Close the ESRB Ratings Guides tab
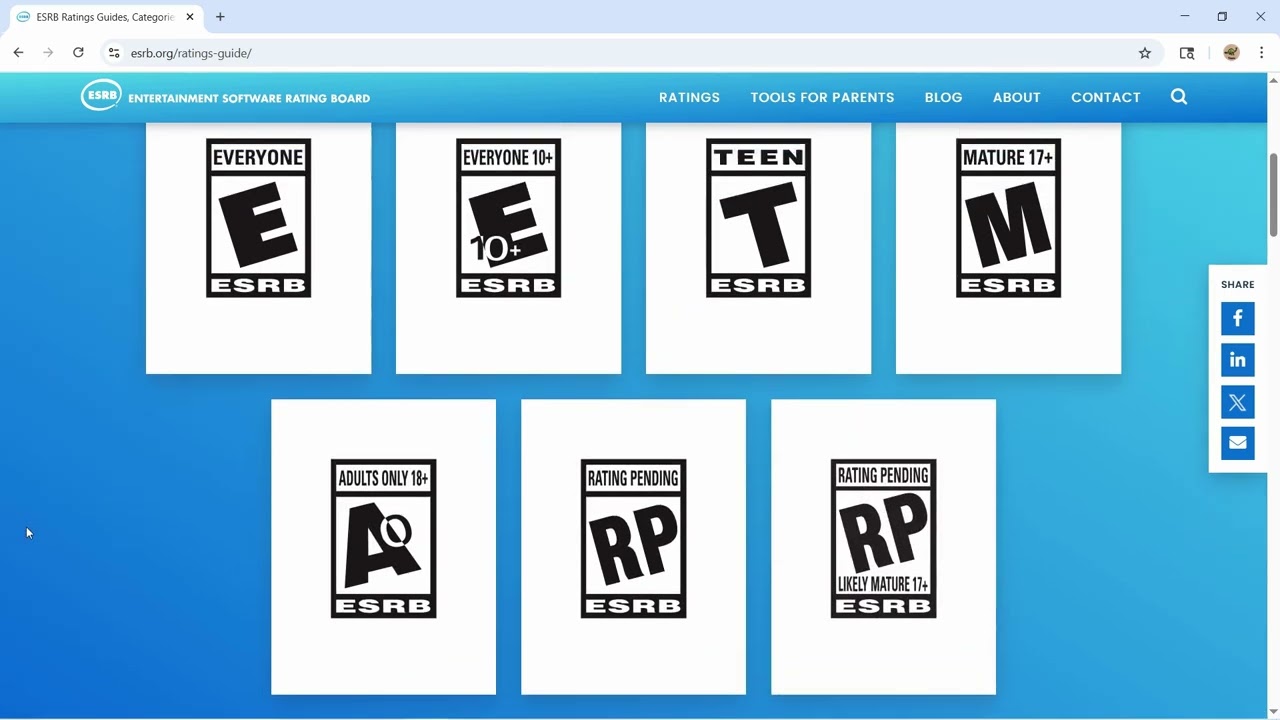The width and height of the screenshot is (1280, 720). point(190,17)
